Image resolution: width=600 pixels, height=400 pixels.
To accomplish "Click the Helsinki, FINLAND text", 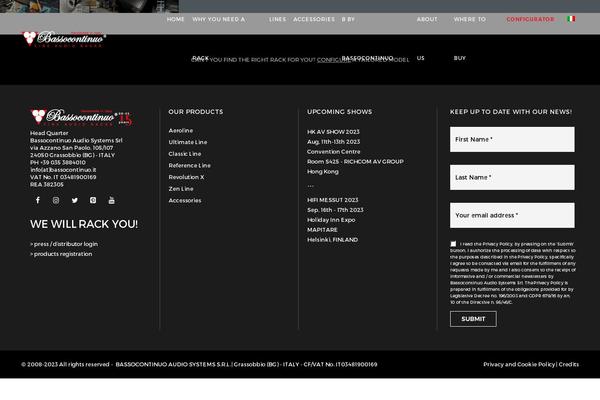I will pos(333,240).
